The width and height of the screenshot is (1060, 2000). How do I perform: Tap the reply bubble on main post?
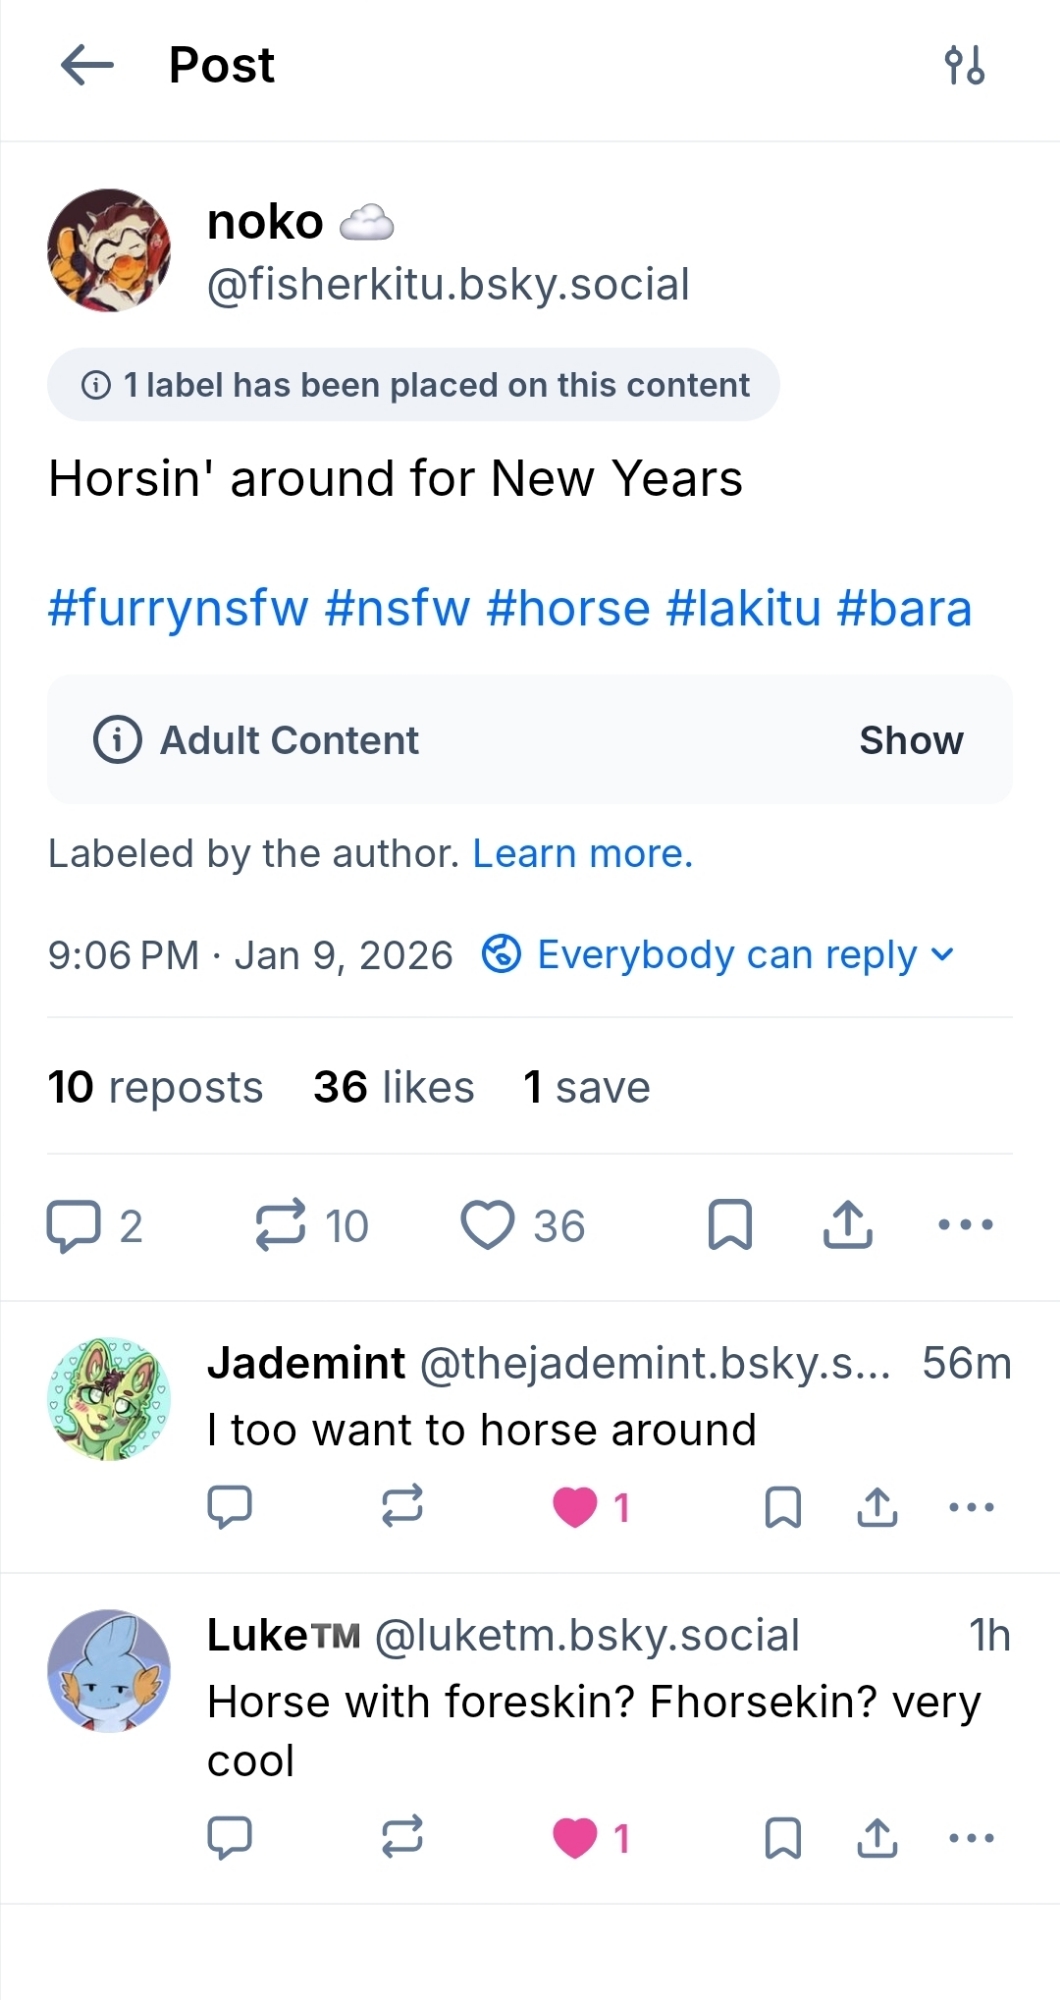coord(74,1225)
